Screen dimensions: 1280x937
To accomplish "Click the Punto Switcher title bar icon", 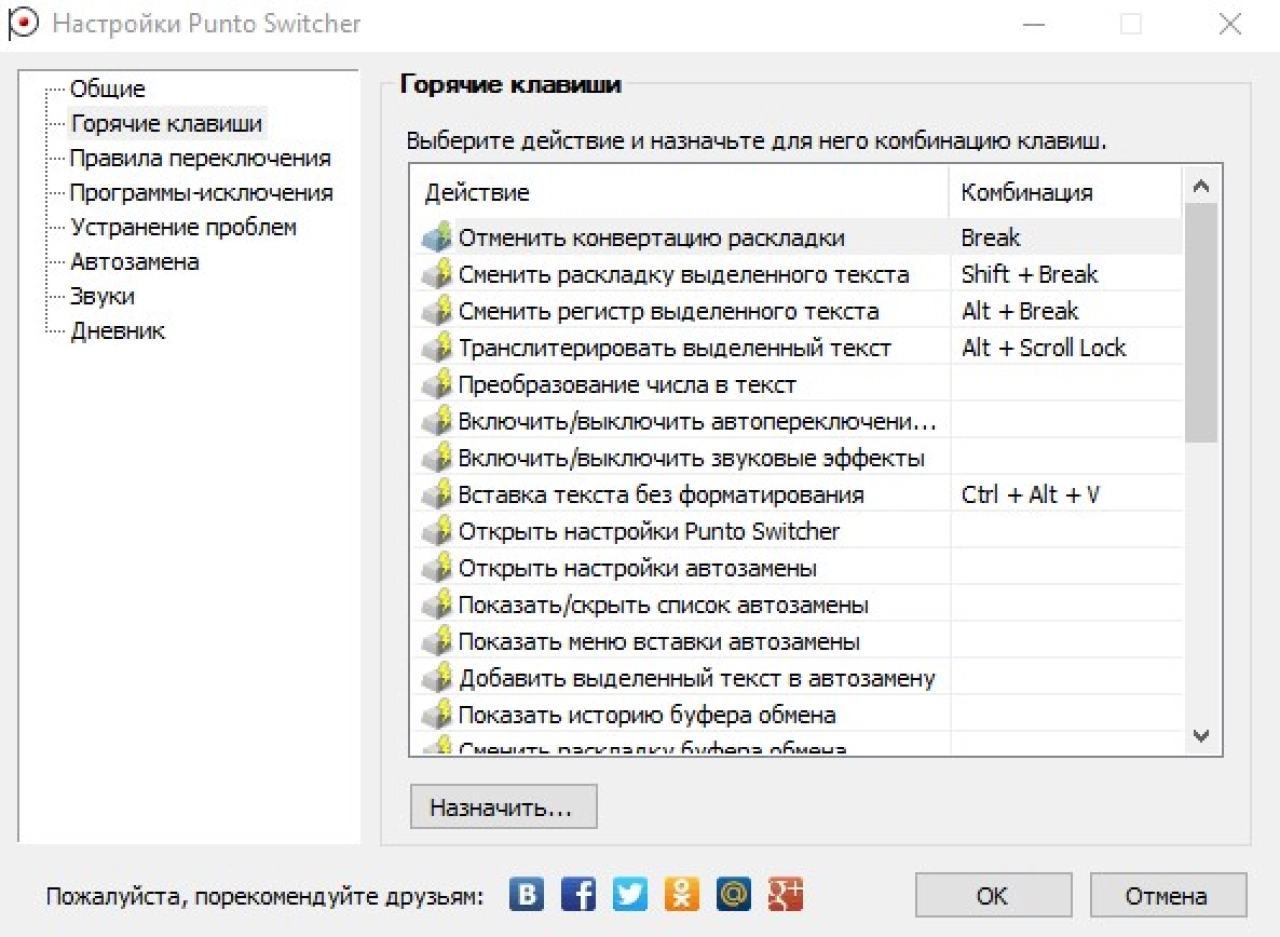I will pyautogui.click(x=21, y=22).
